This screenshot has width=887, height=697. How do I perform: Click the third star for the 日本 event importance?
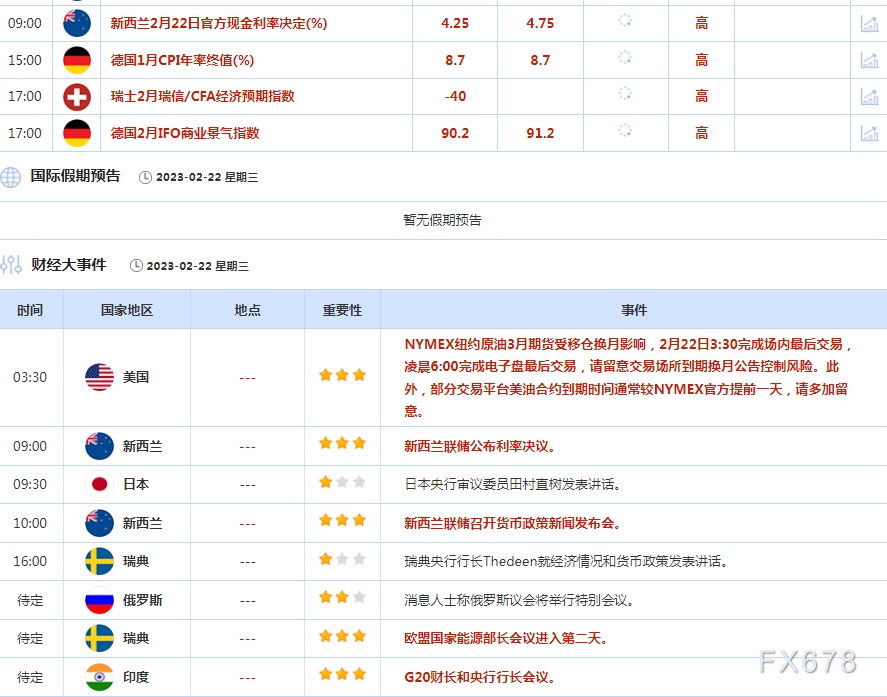[357, 482]
